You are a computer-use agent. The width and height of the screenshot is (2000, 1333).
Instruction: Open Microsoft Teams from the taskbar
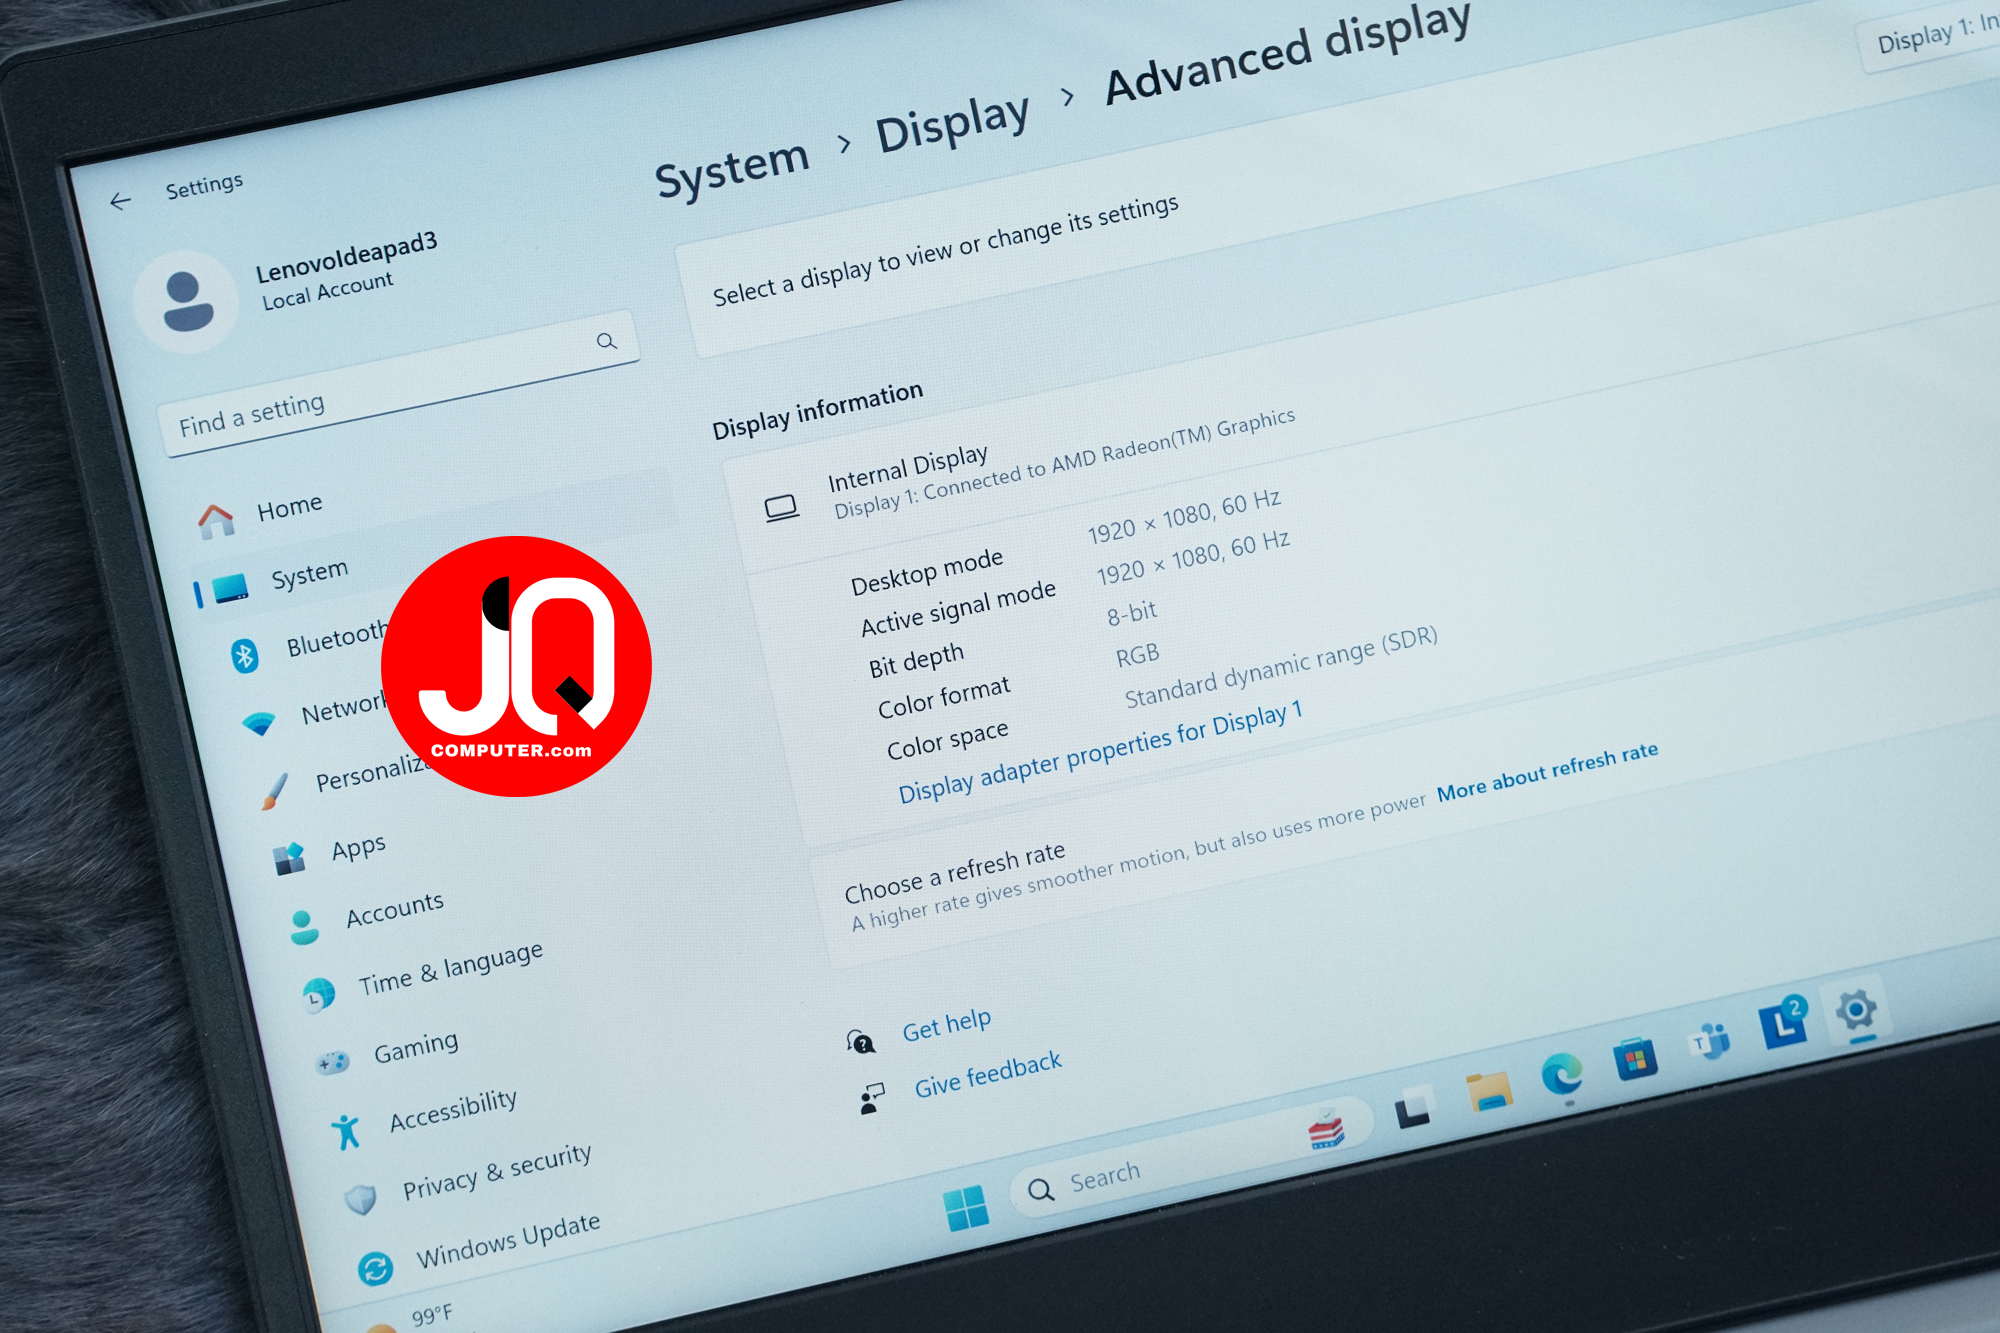[x=1710, y=1042]
